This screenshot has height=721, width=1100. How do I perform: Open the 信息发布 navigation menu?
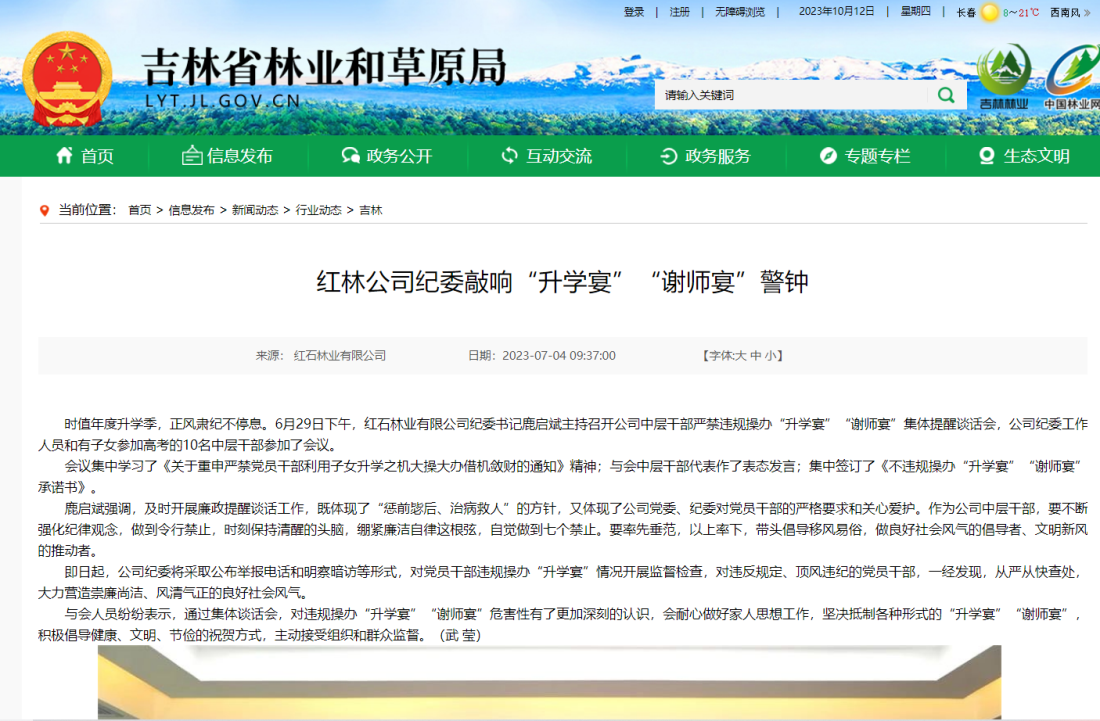tap(227, 156)
